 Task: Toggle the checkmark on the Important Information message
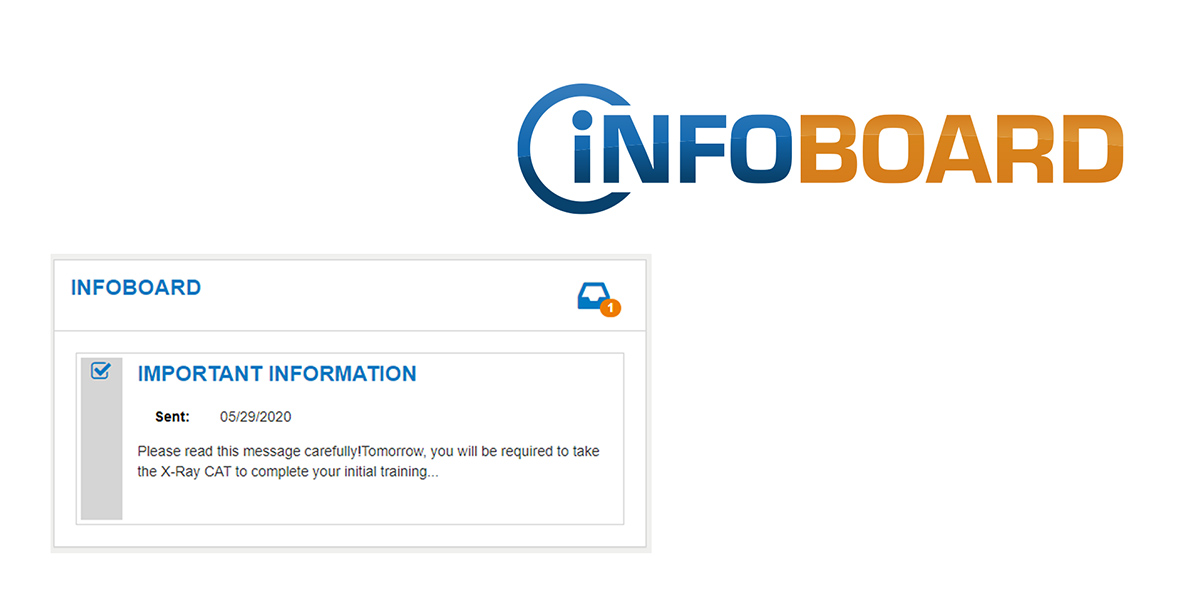click(100, 371)
